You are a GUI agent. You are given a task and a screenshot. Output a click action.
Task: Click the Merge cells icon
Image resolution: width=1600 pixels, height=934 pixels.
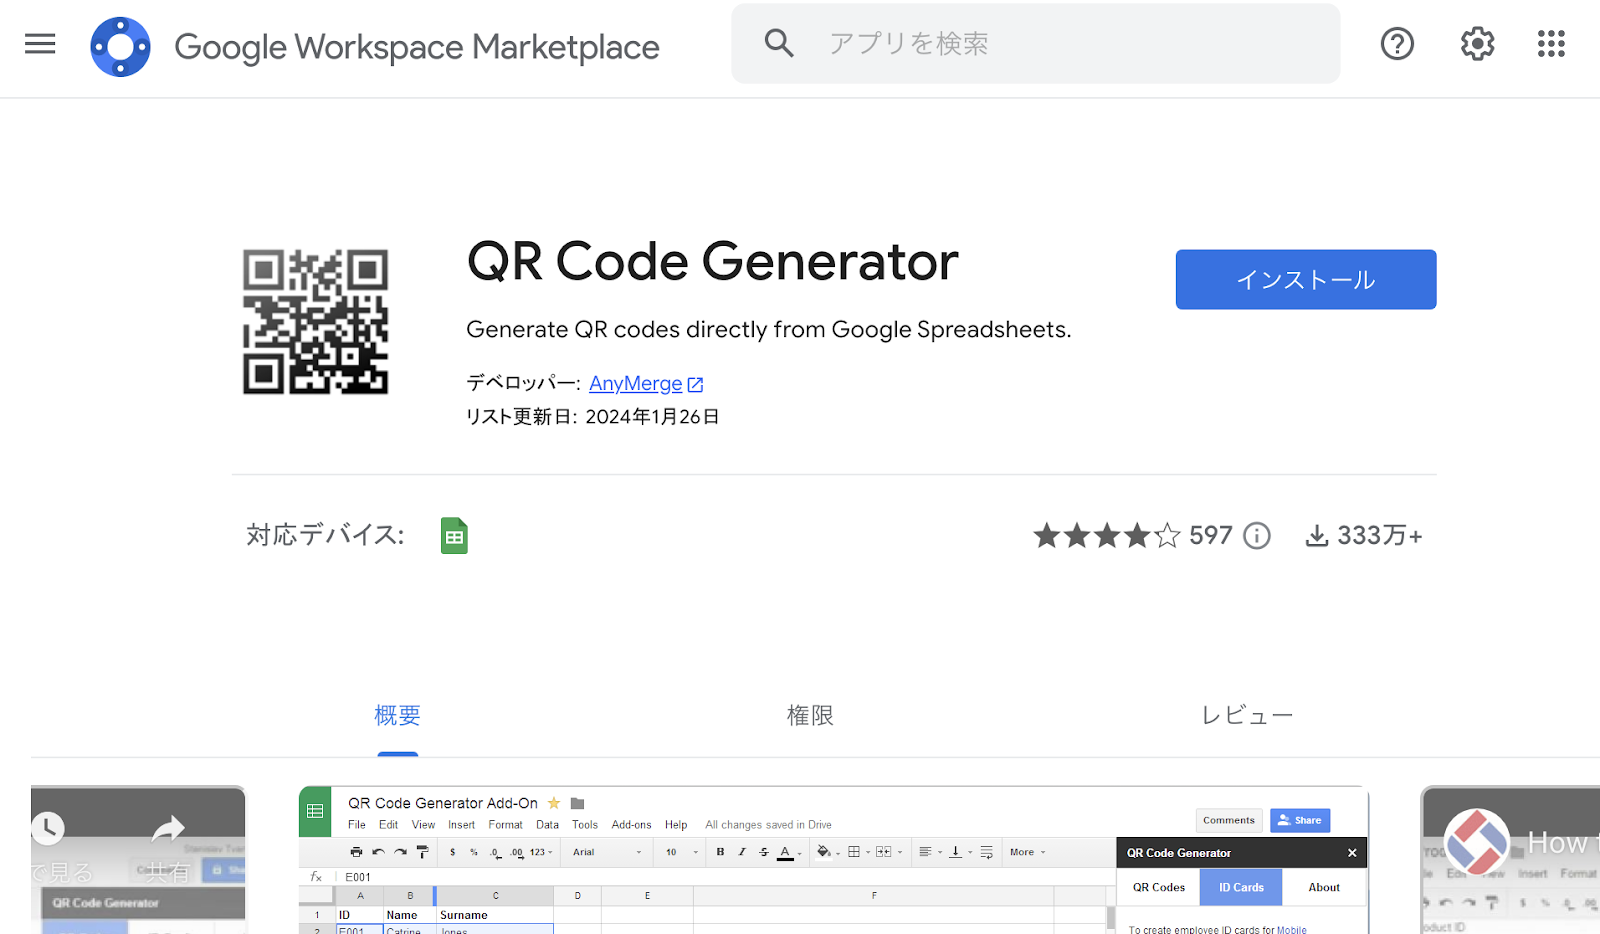(x=881, y=852)
